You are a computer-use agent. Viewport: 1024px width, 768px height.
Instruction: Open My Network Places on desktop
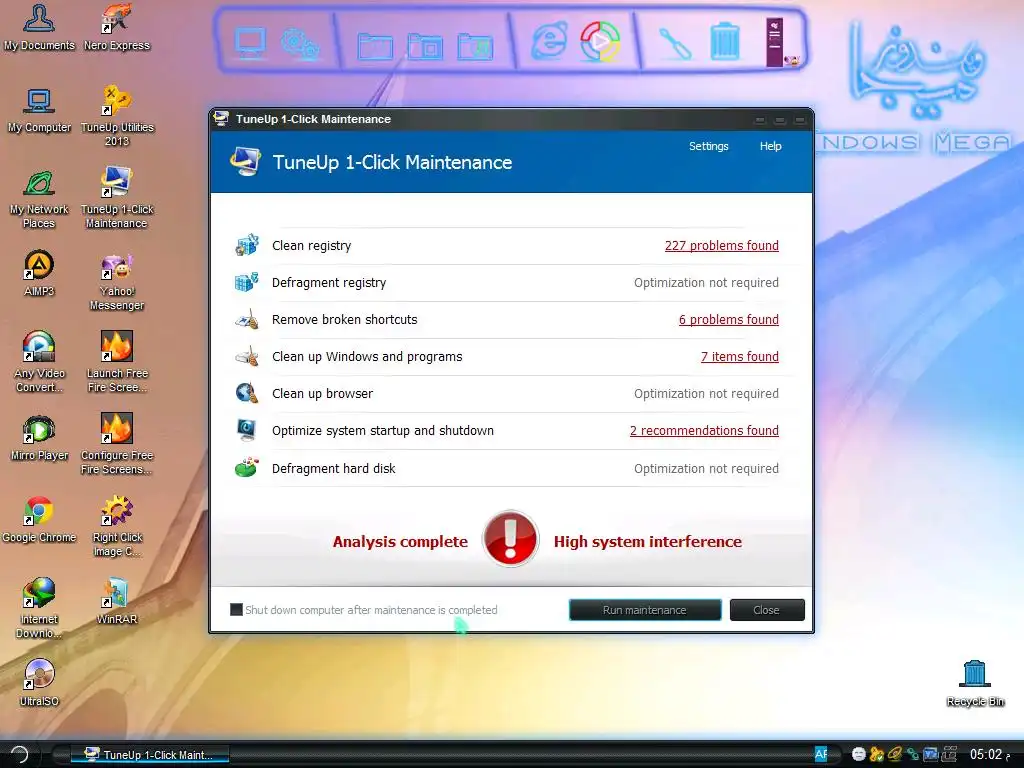coord(39,198)
